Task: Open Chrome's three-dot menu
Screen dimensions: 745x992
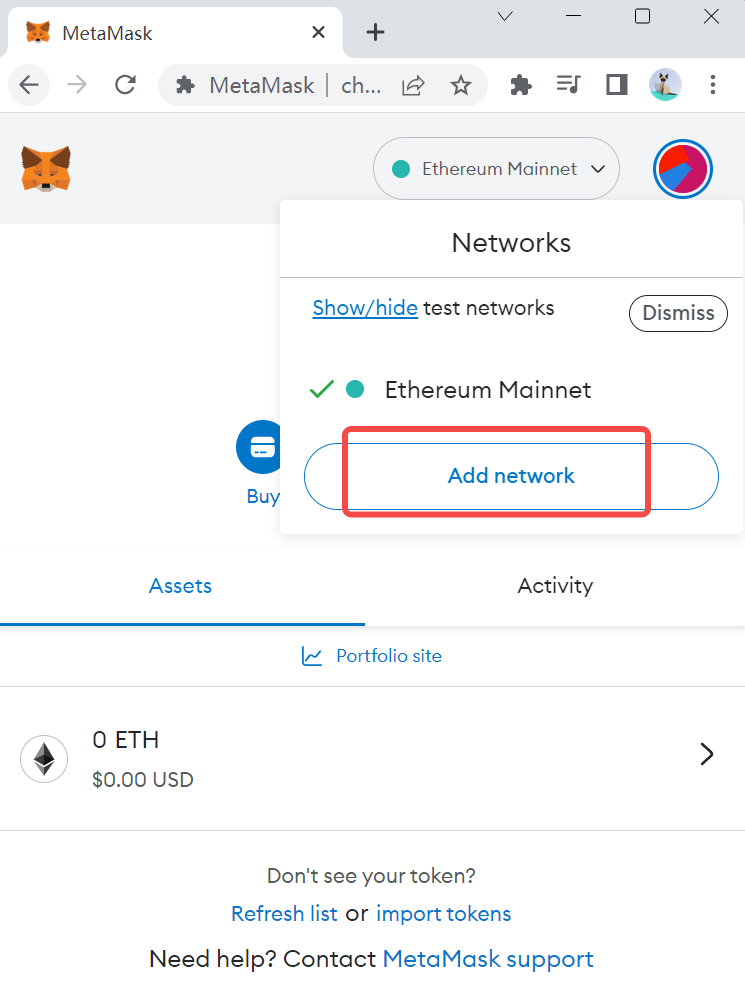Action: (713, 85)
